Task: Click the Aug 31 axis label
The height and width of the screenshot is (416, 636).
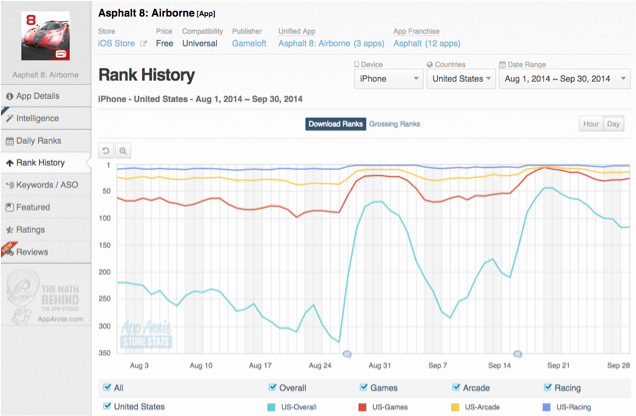Action: [380, 366]
